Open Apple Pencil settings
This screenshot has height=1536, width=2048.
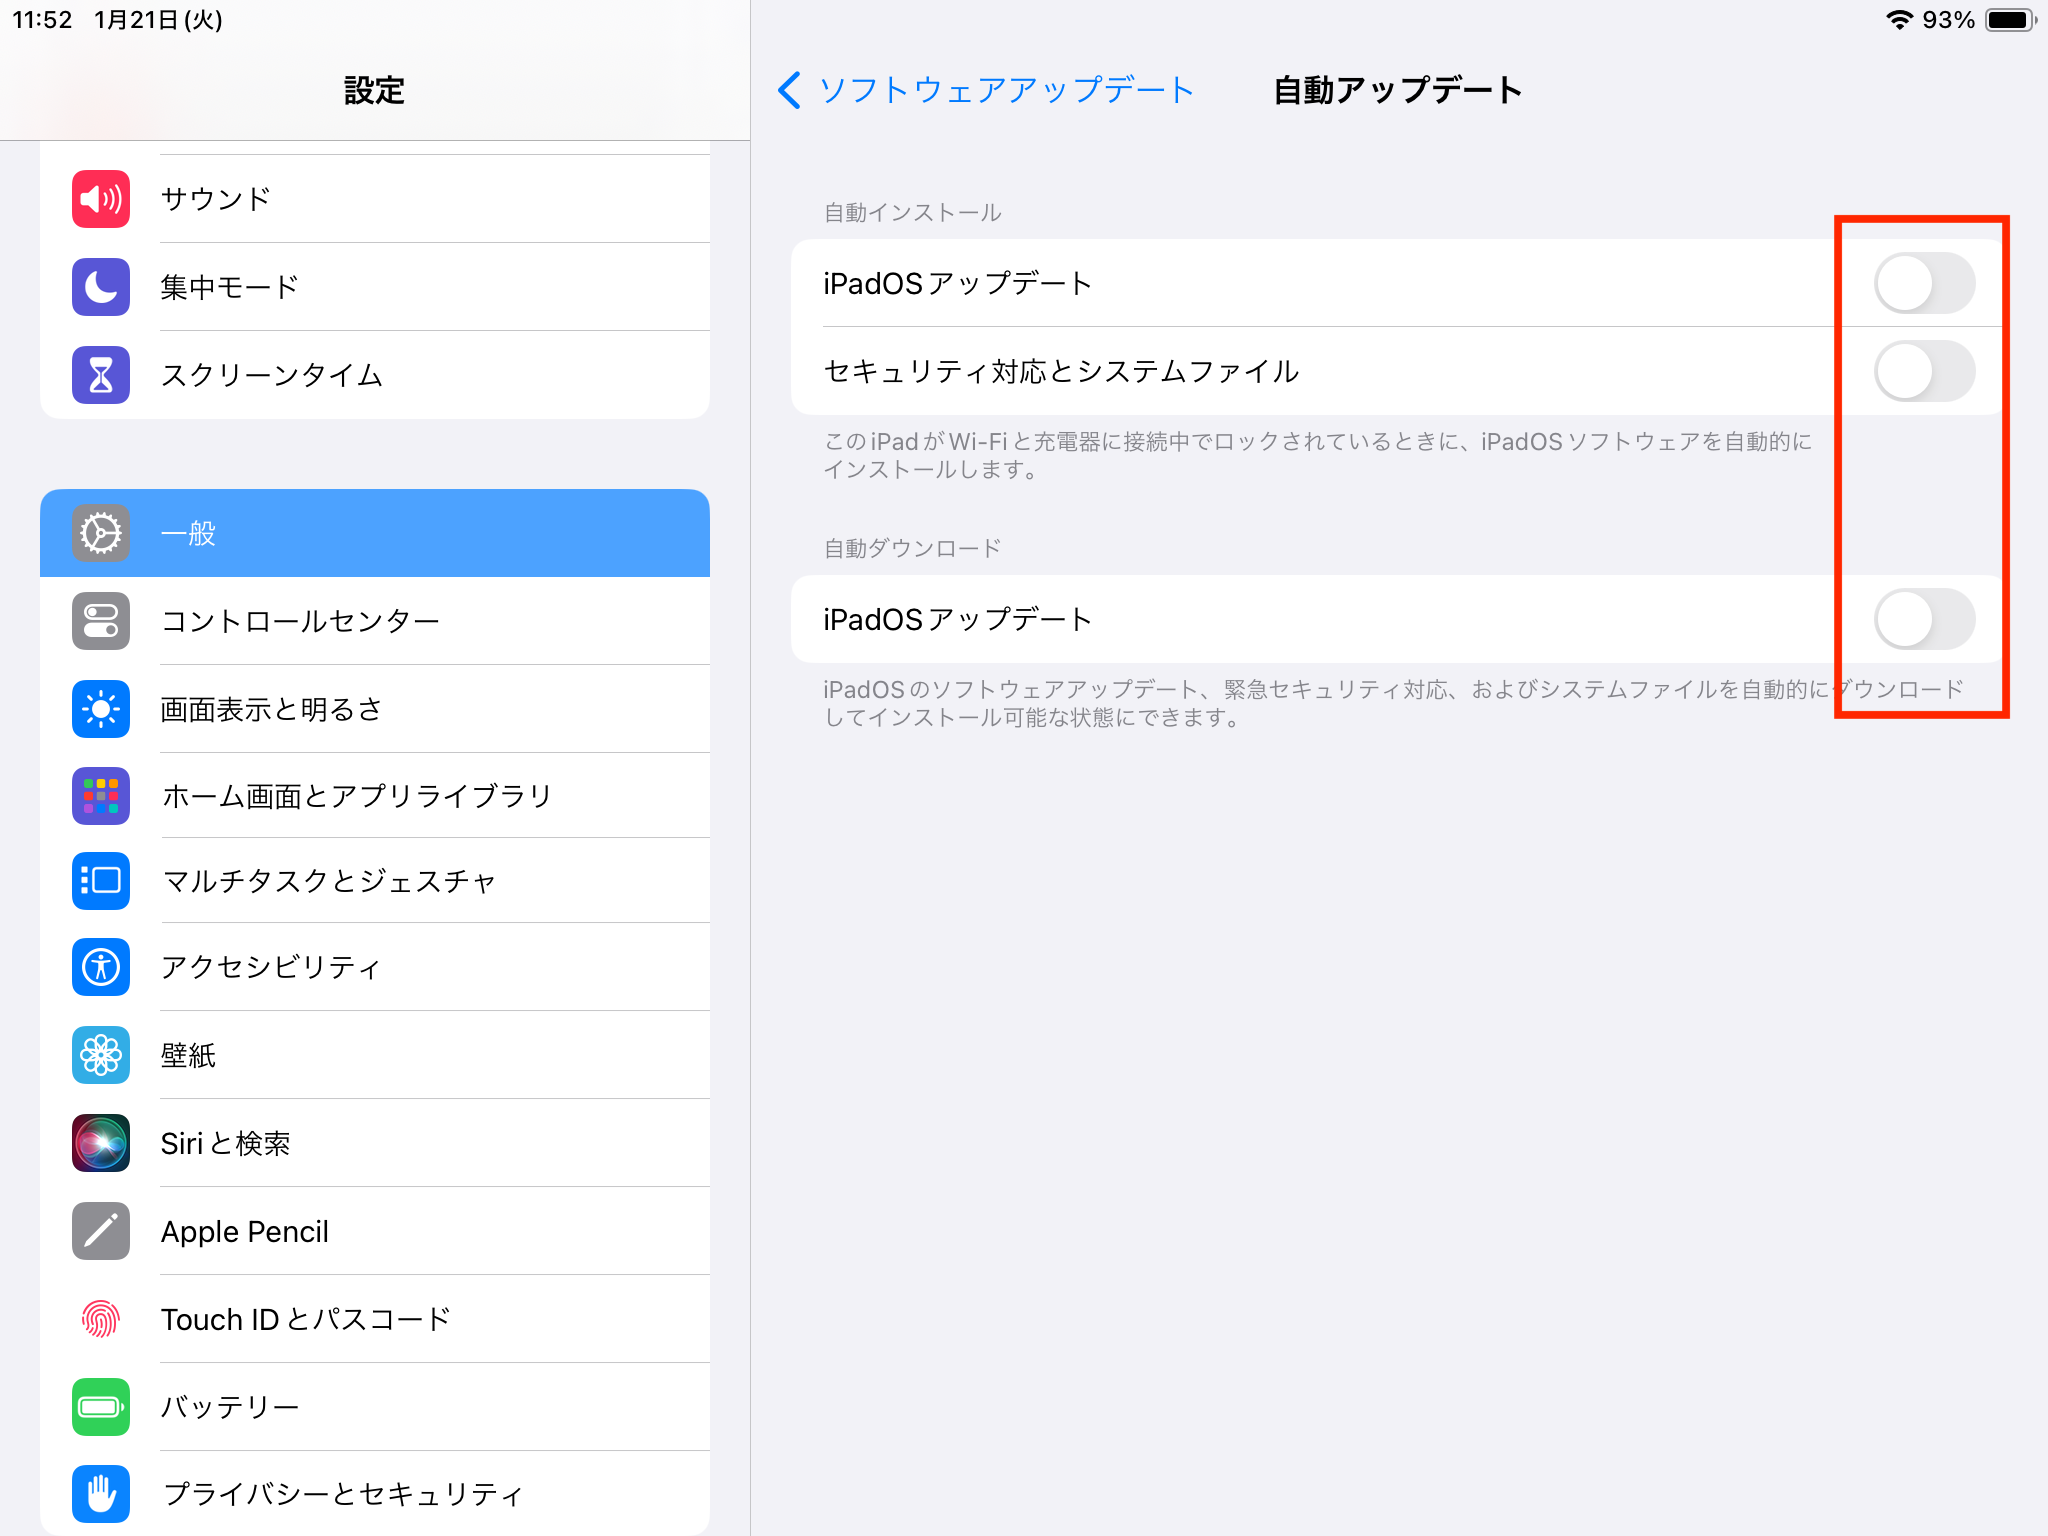(375, 1231)
